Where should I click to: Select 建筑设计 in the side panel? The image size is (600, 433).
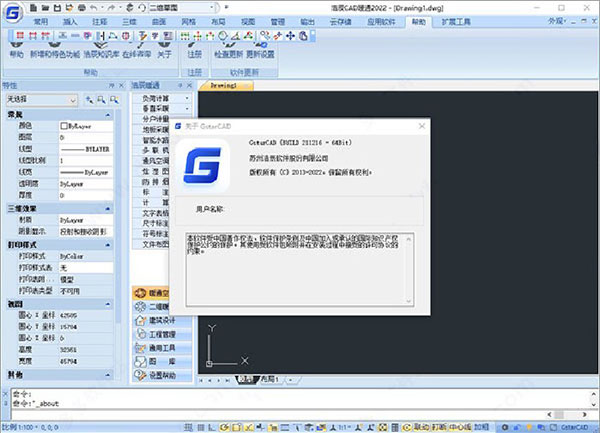[x=154, y=320]
